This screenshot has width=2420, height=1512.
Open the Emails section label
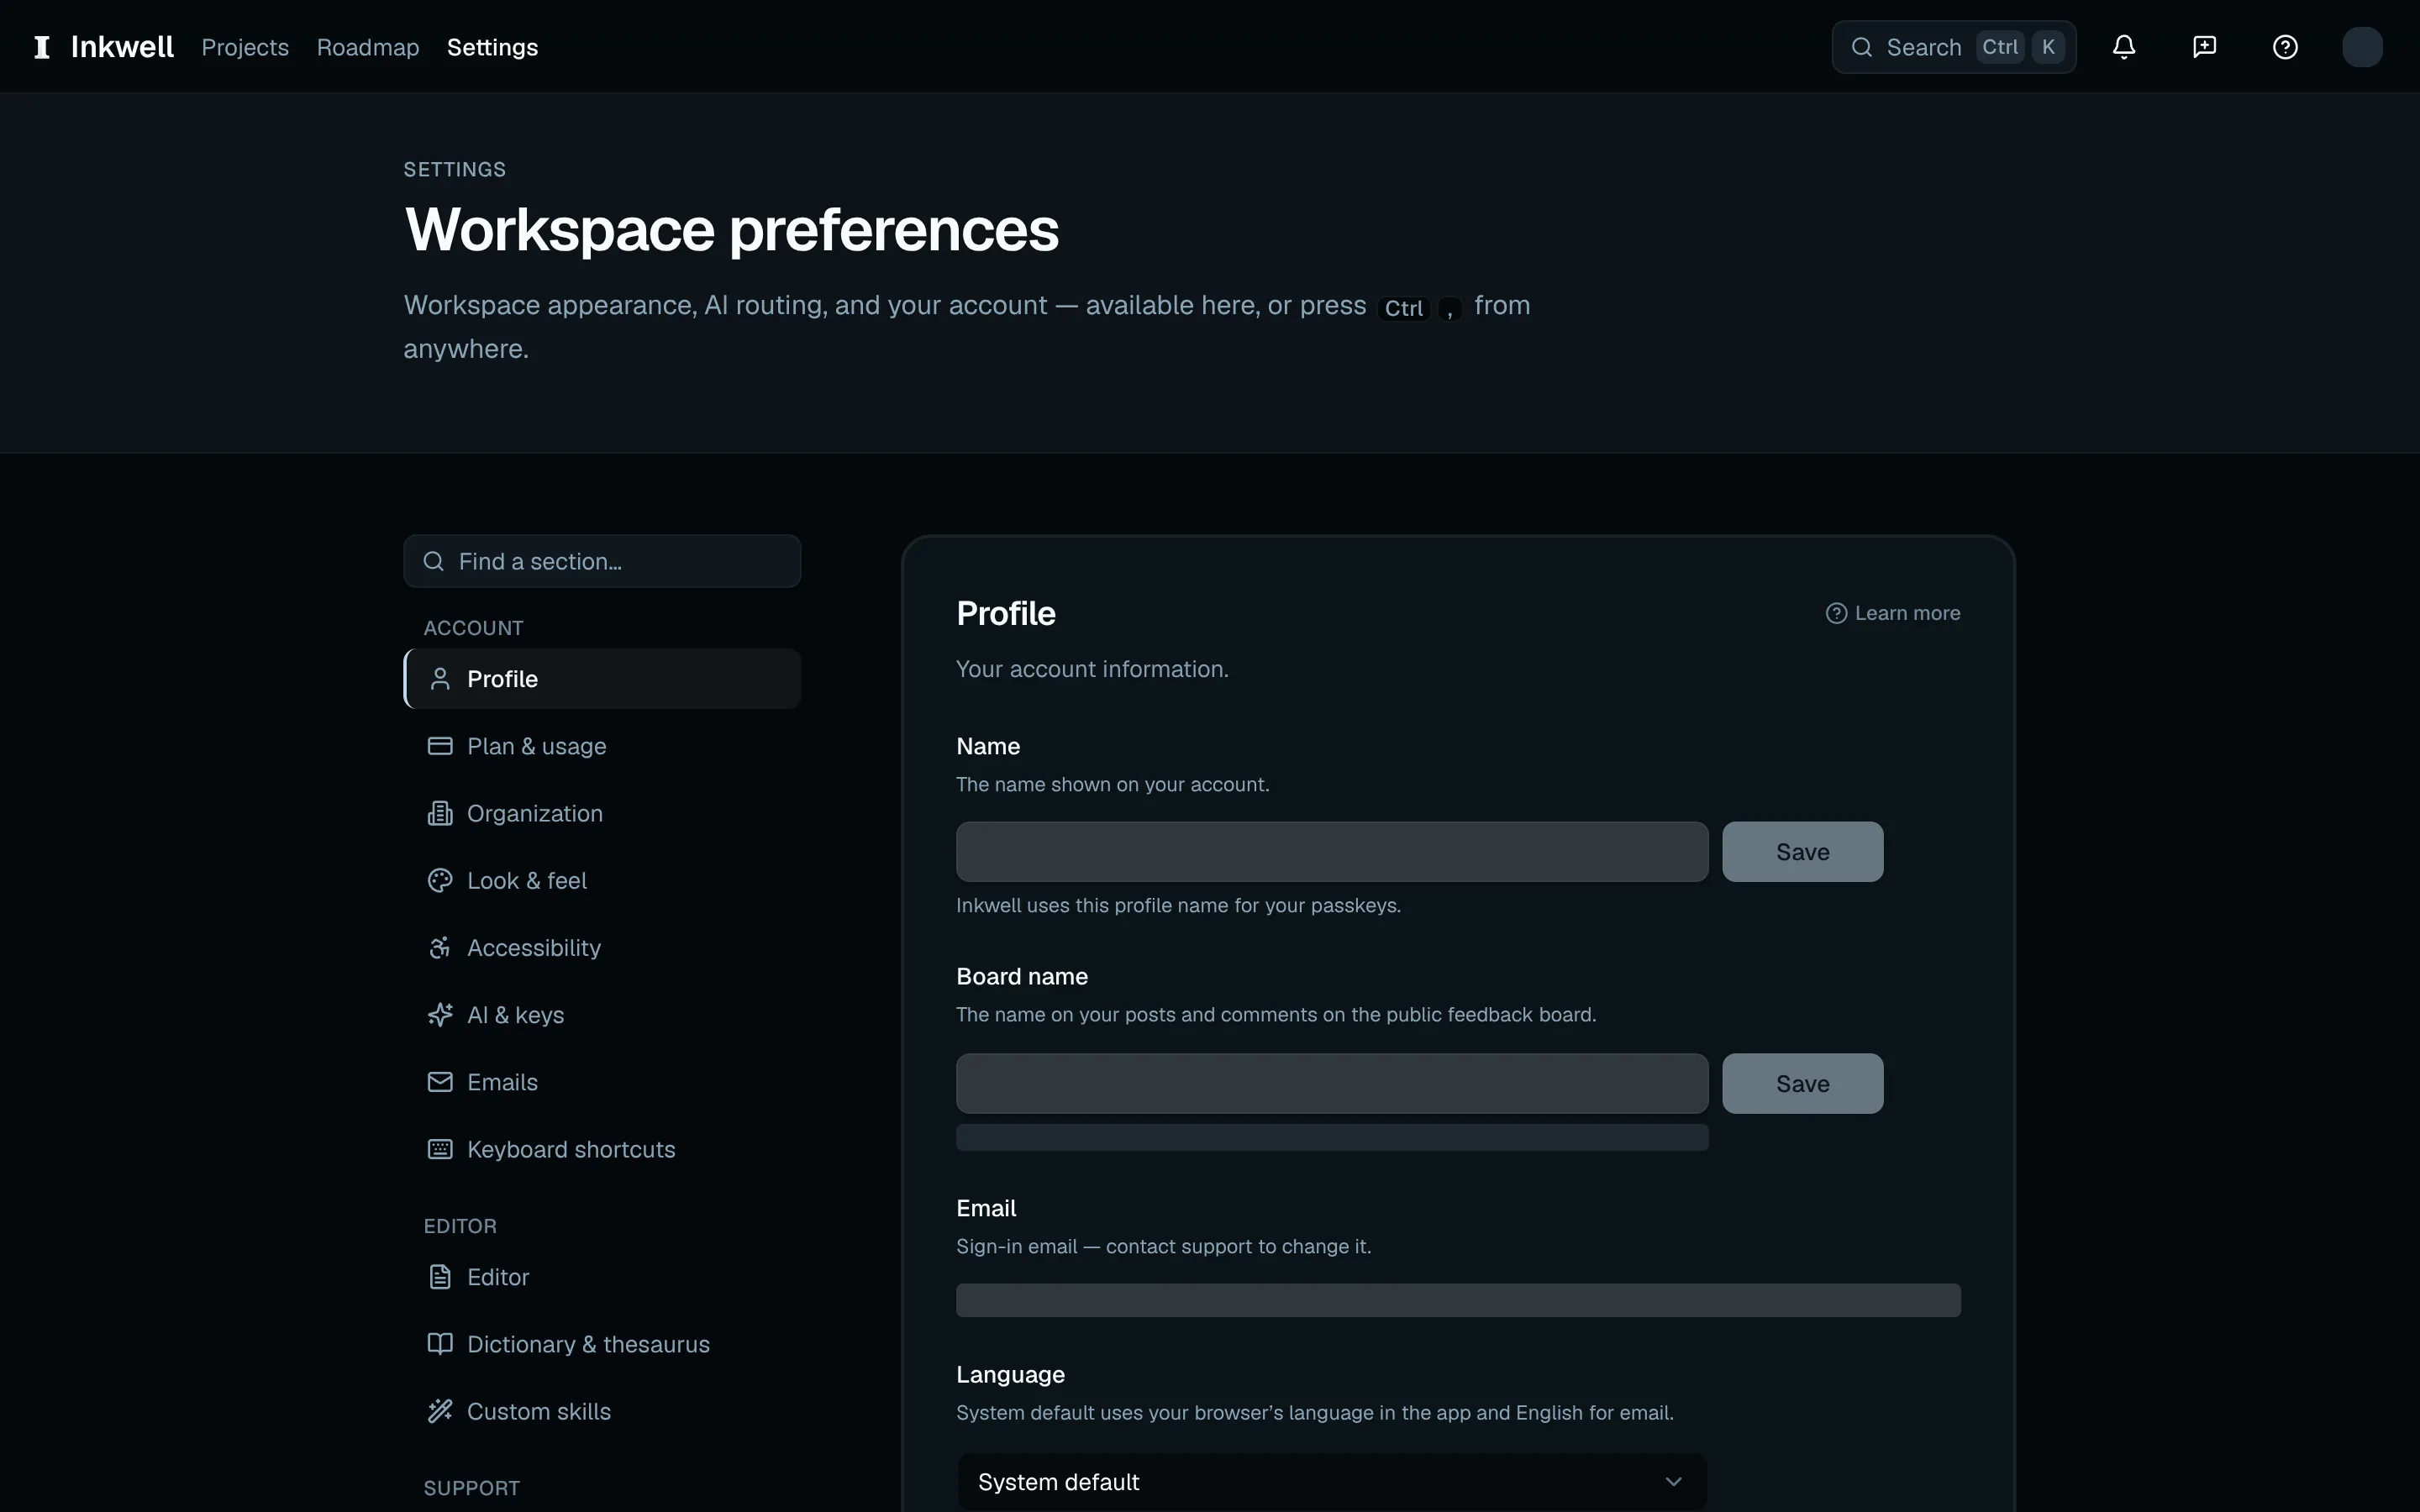502,1082
